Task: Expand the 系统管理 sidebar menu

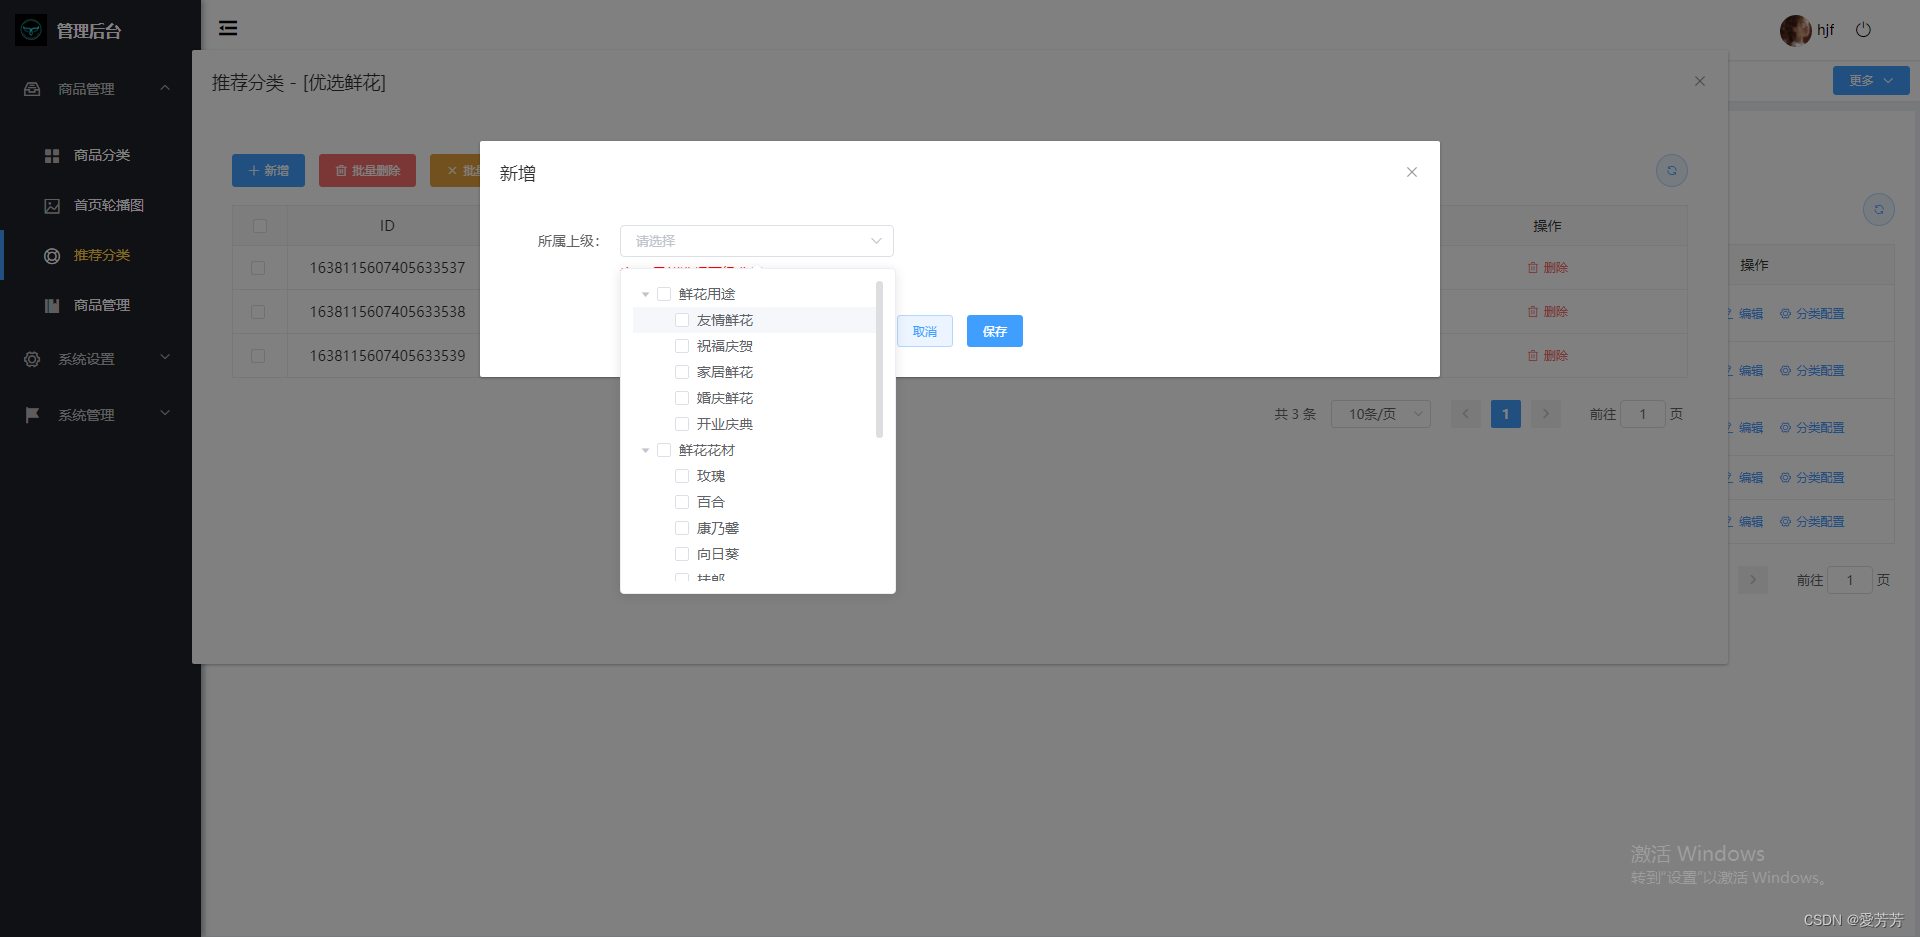Action: point(165,413)
